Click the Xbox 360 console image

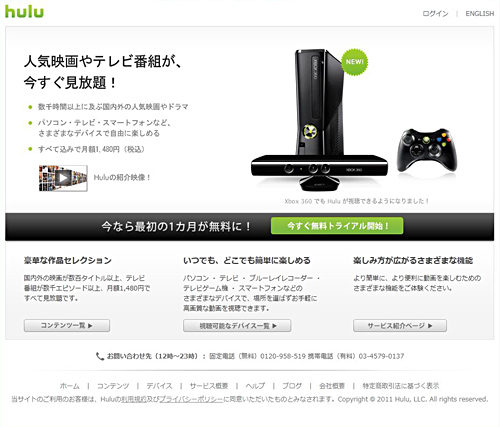319,102
